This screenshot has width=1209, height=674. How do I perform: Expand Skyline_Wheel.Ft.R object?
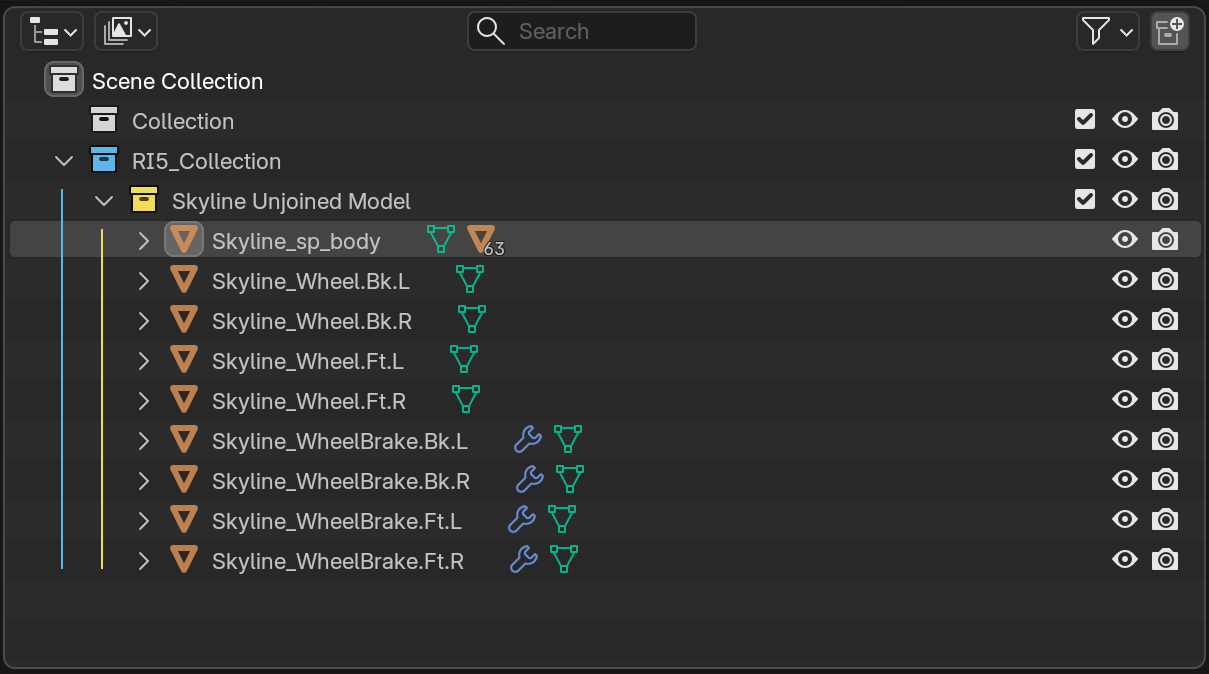pos(144,401)
